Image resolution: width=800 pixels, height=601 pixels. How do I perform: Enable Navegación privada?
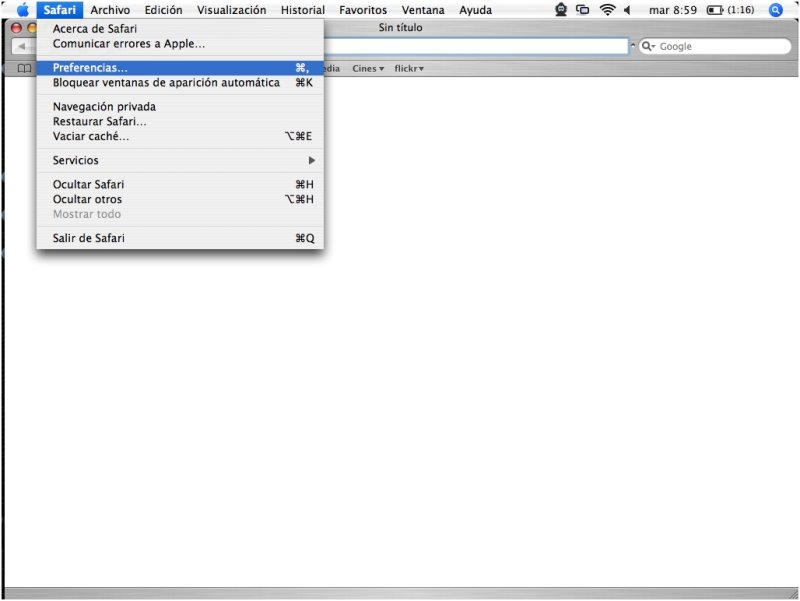pyautogui.click(x=104, y=107)
